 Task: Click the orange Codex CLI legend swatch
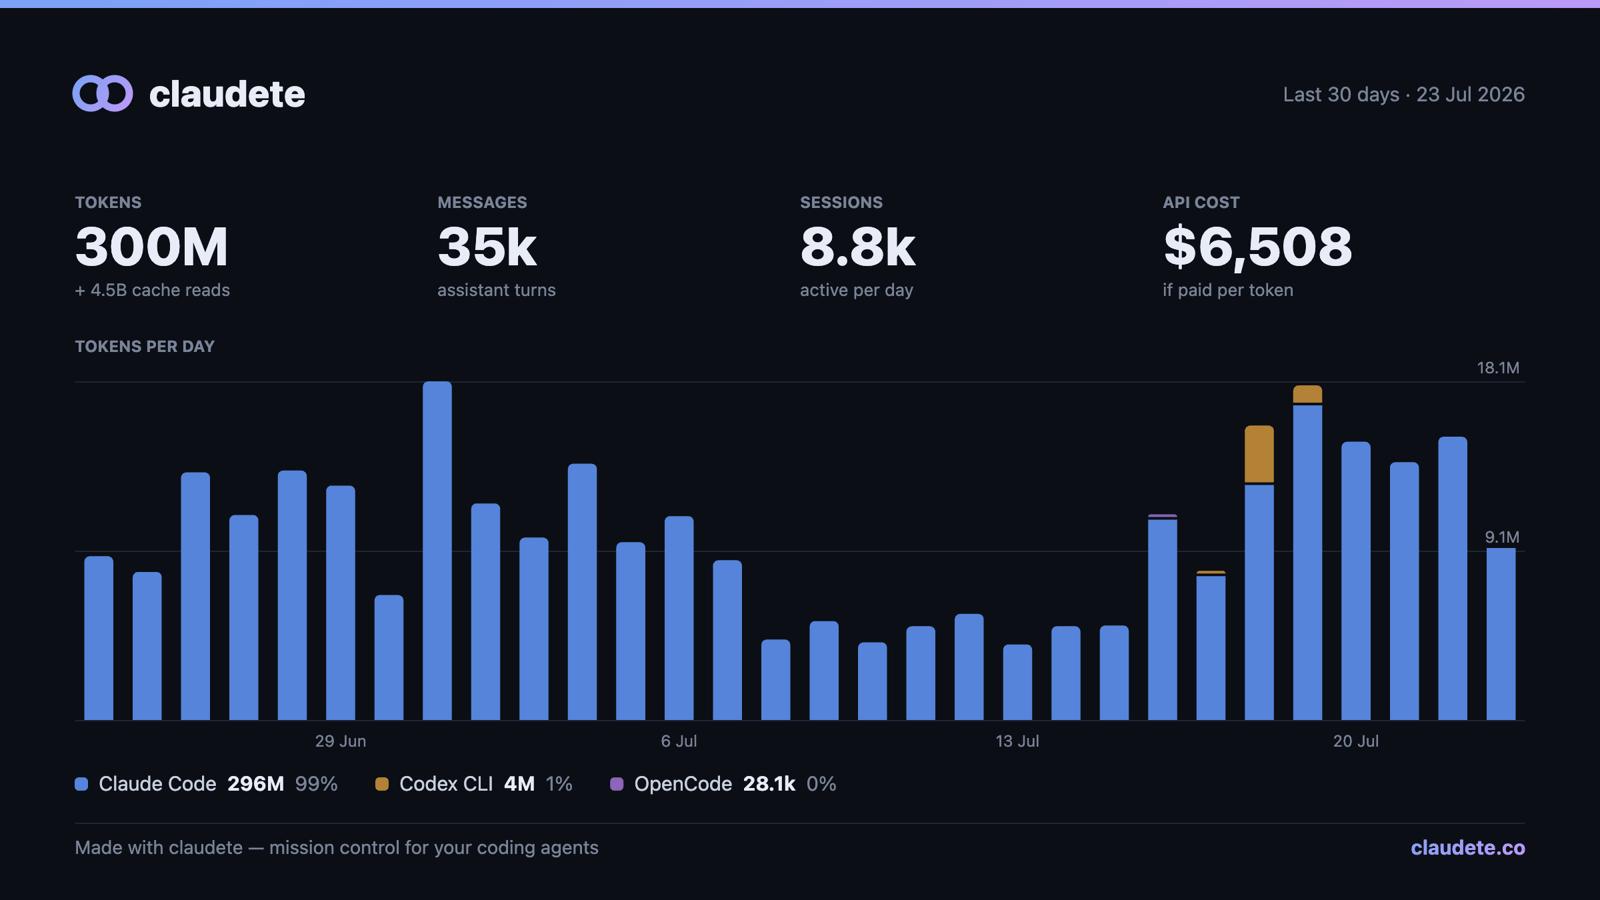click(x=382, y=784)
